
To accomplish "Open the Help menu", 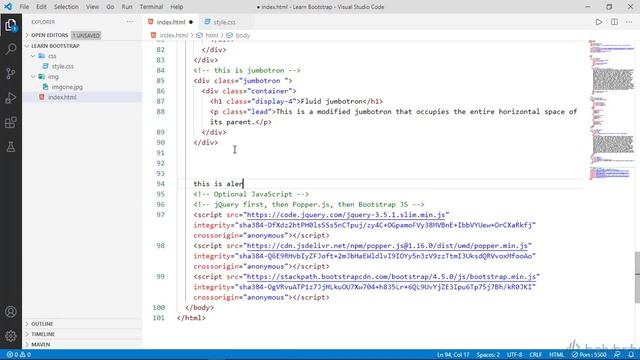I will [x=177, y=7].
